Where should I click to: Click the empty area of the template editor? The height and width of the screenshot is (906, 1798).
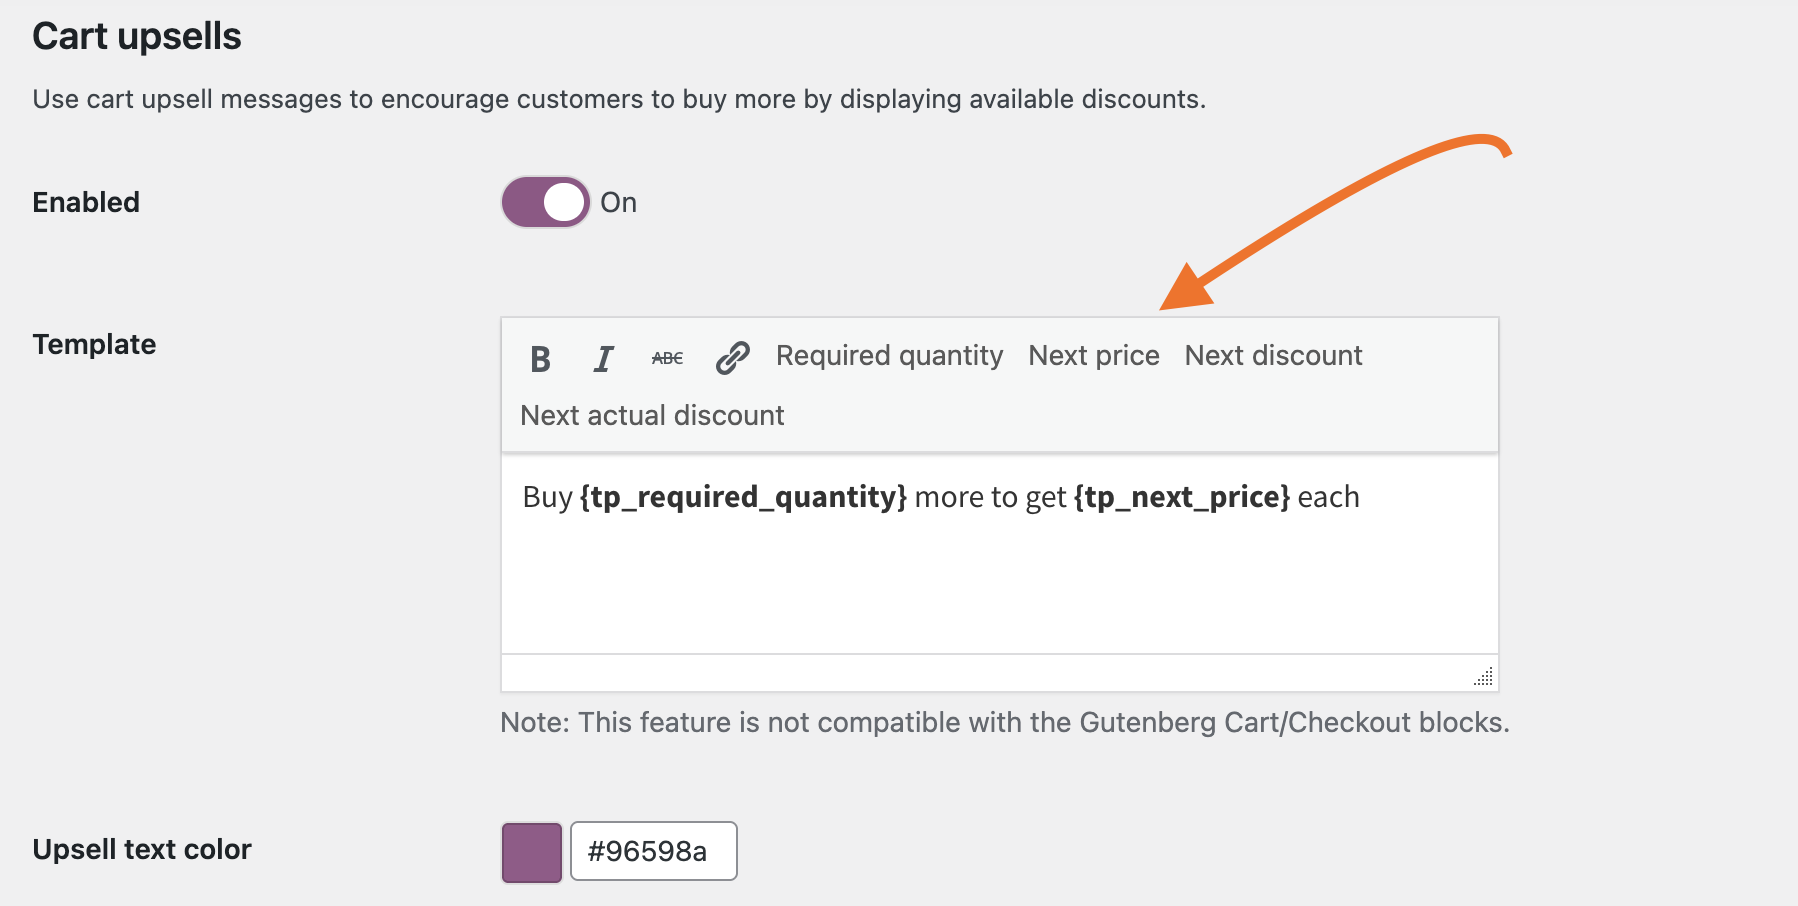pyautogui.click(x=1000, y=590)
